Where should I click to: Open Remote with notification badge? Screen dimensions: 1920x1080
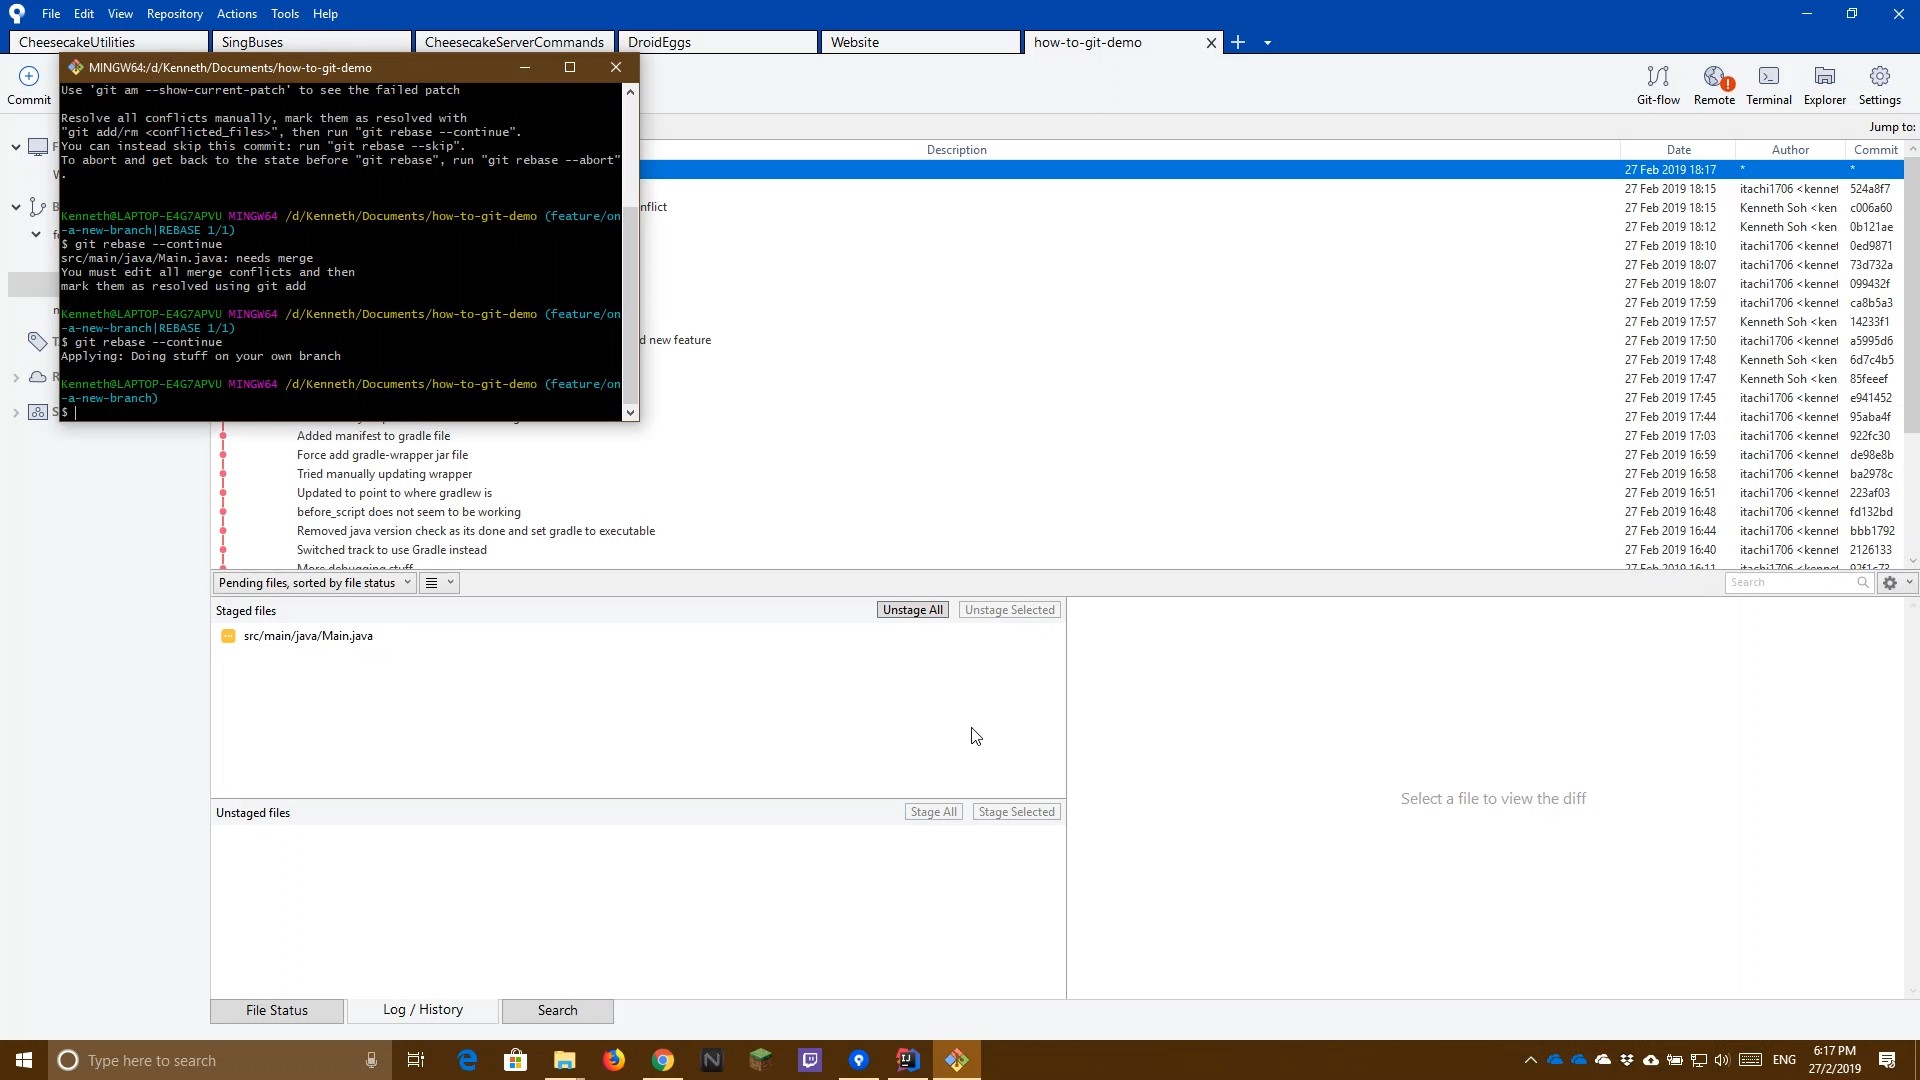[1714, 85]
